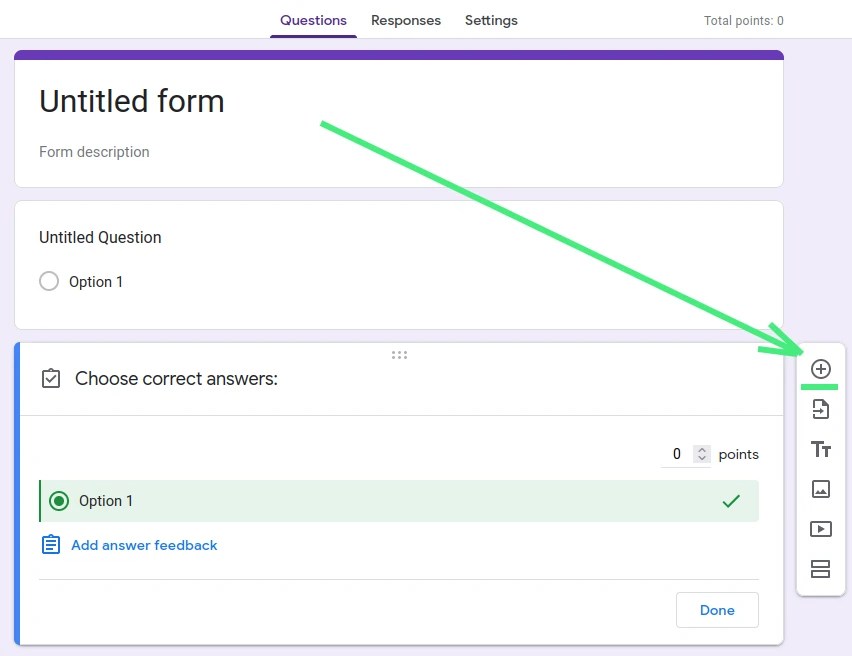This screenshot has height=656, width=852.
Task: Open Add answer feedback
Action: click(143, 545)
